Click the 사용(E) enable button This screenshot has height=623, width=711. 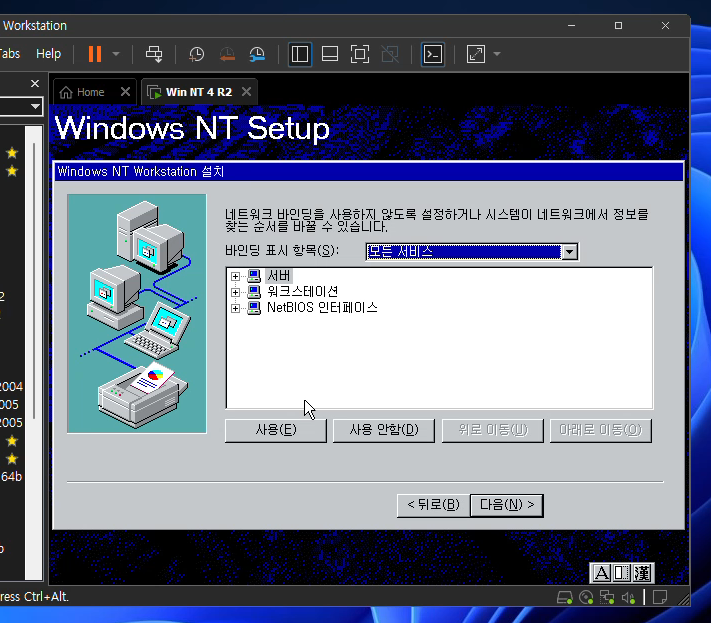[276, 430]
